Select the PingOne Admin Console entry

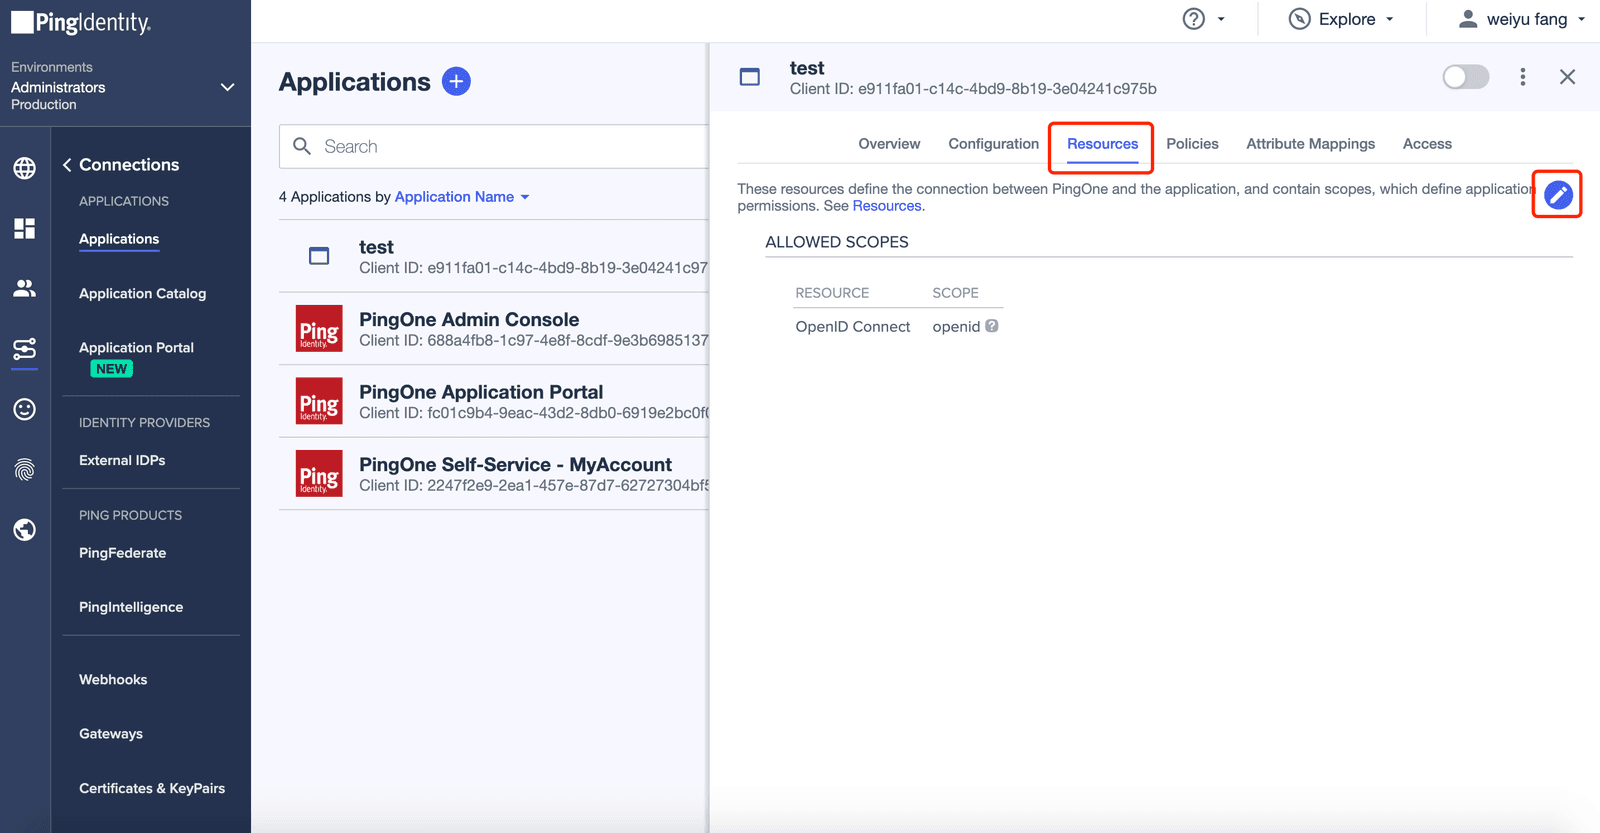point(469,319)
